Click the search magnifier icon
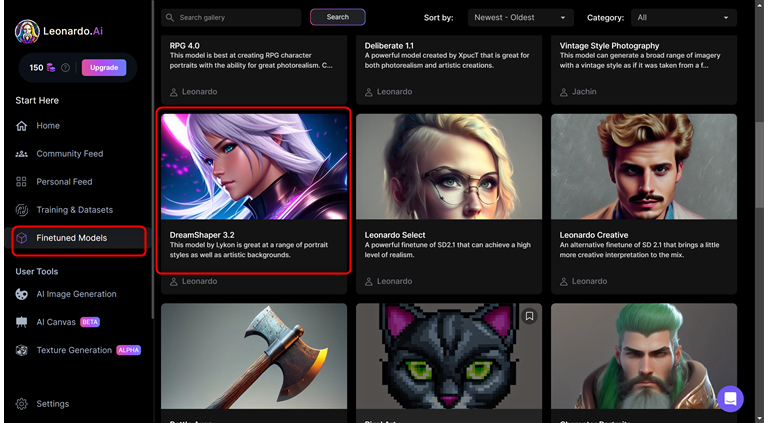Screen dimensions: 768x423 (x=170, y=18)
